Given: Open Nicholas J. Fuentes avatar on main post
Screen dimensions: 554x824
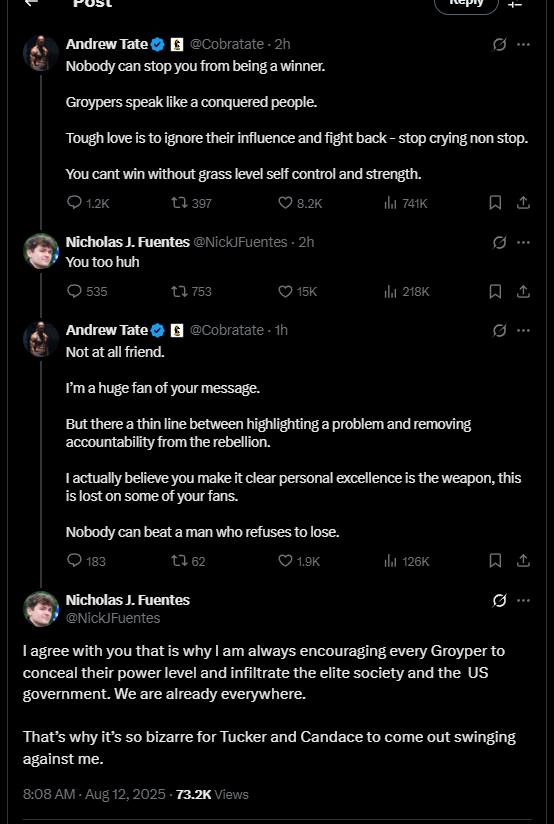Looking at the screenshot, I should 41,609.
